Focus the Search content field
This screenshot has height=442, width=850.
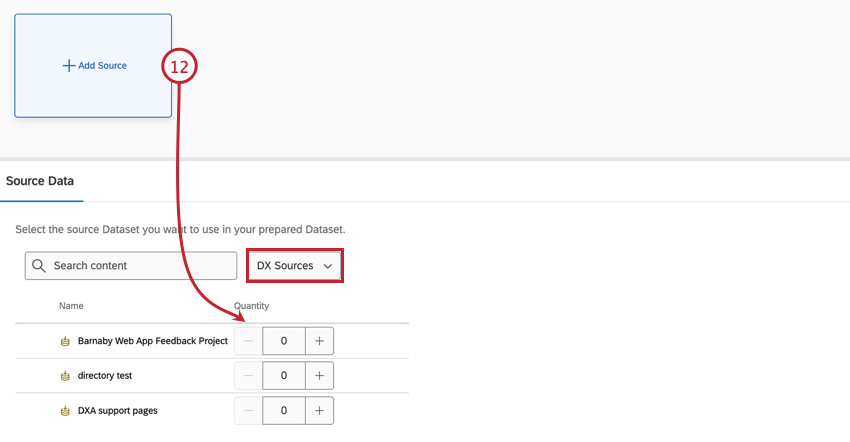tap(140, 266)
